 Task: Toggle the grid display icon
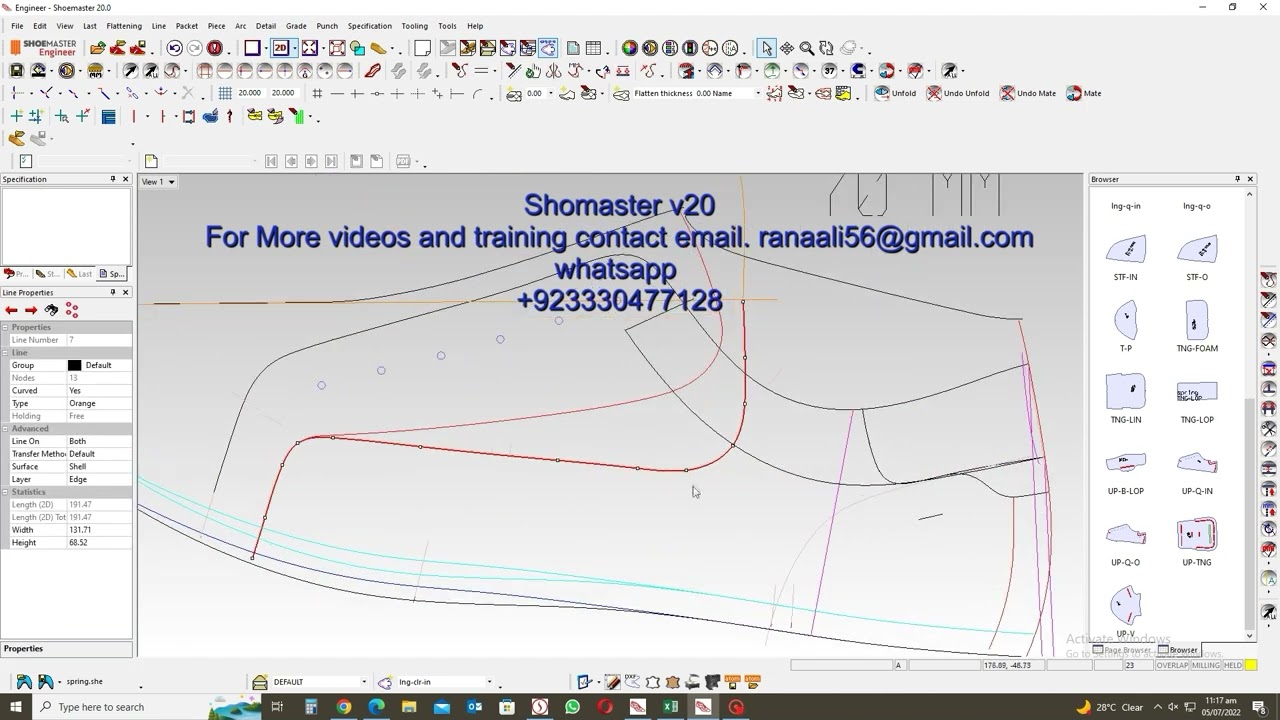click(225, 93)
